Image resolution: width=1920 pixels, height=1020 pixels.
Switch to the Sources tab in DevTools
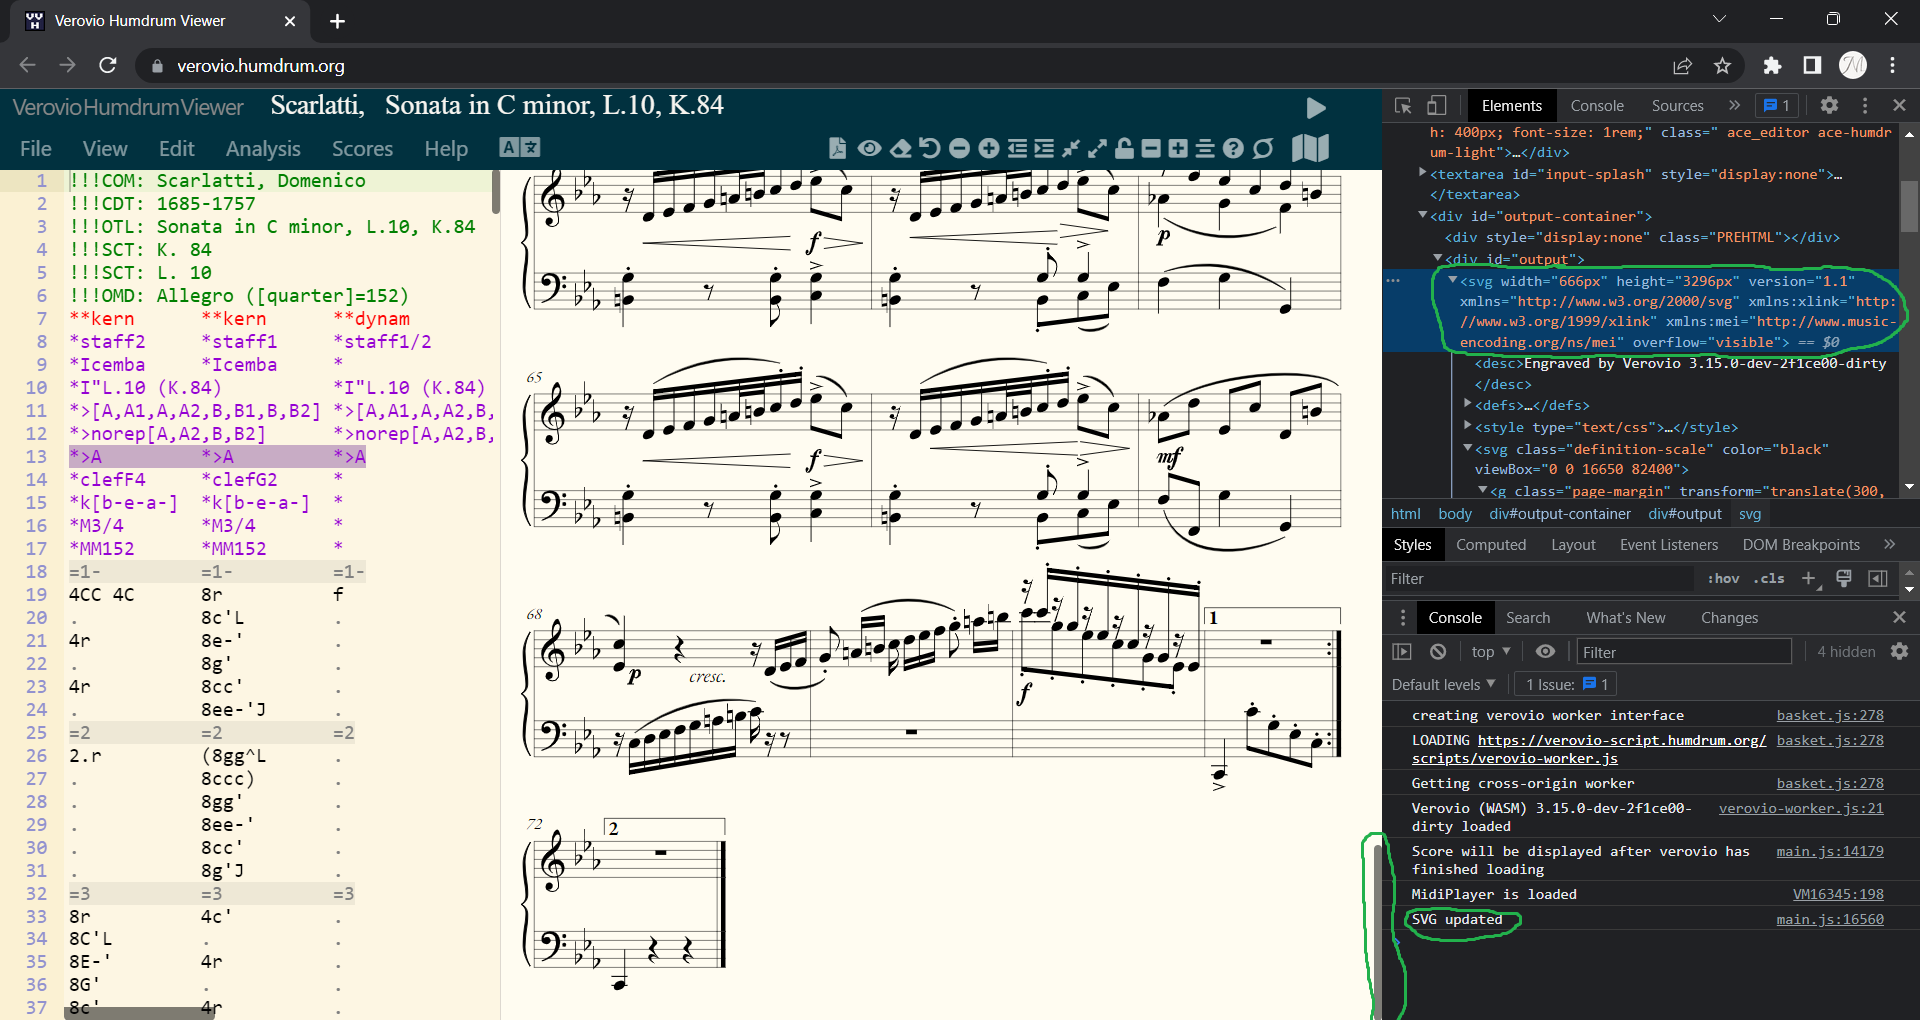[1677, 106]
